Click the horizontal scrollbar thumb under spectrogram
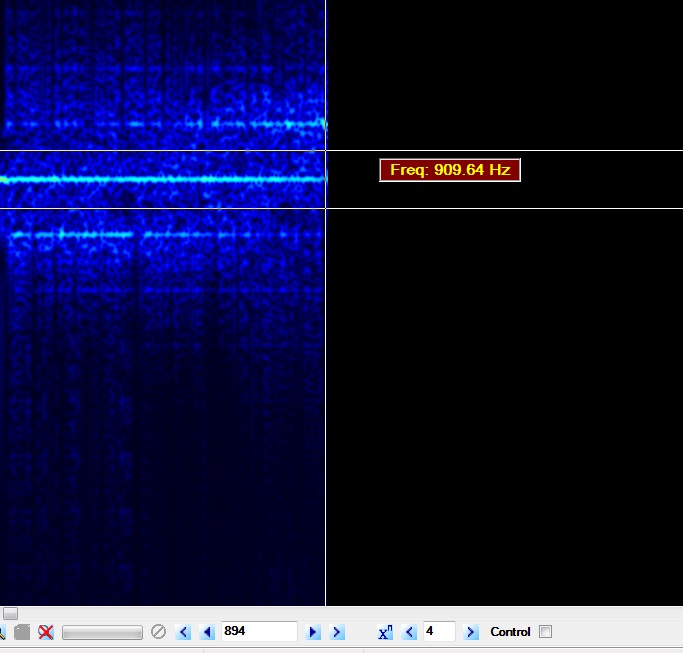The height and width of the screenshot is (653, 683). 10,613
